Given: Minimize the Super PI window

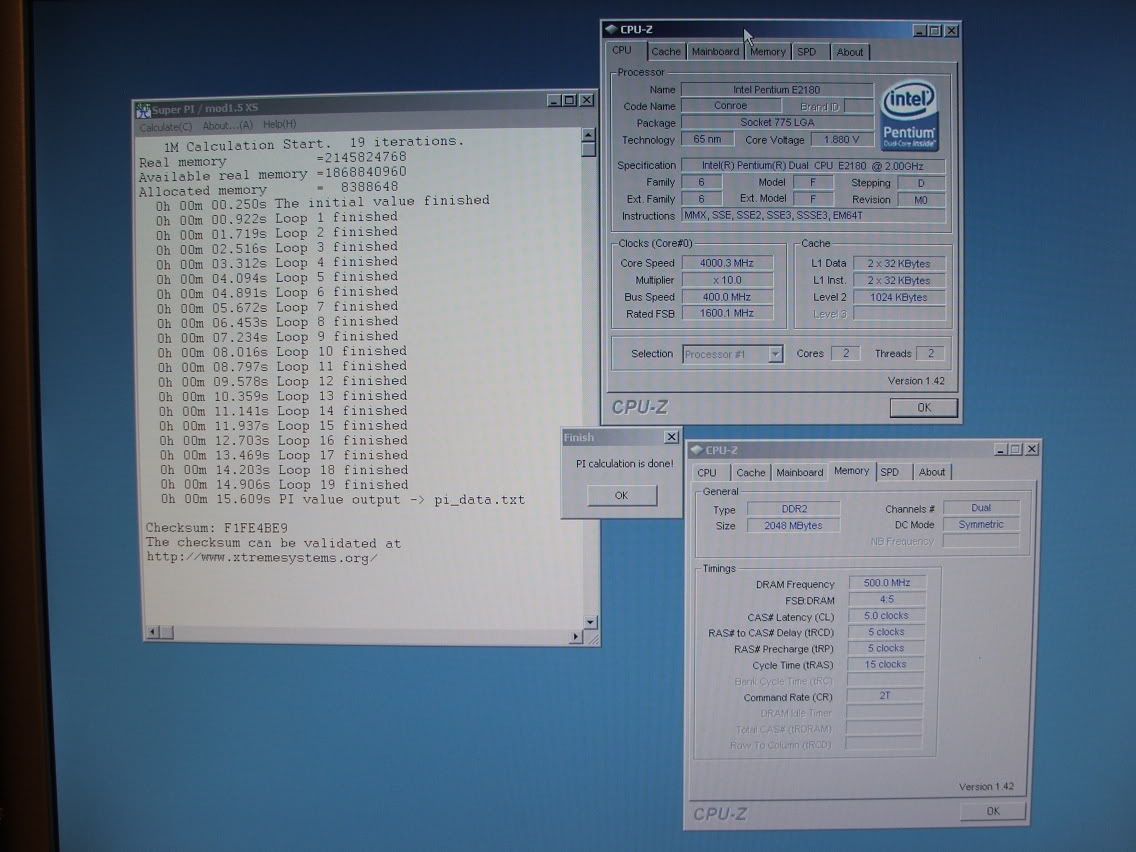Looking at the screenshot, I should 555,101.
